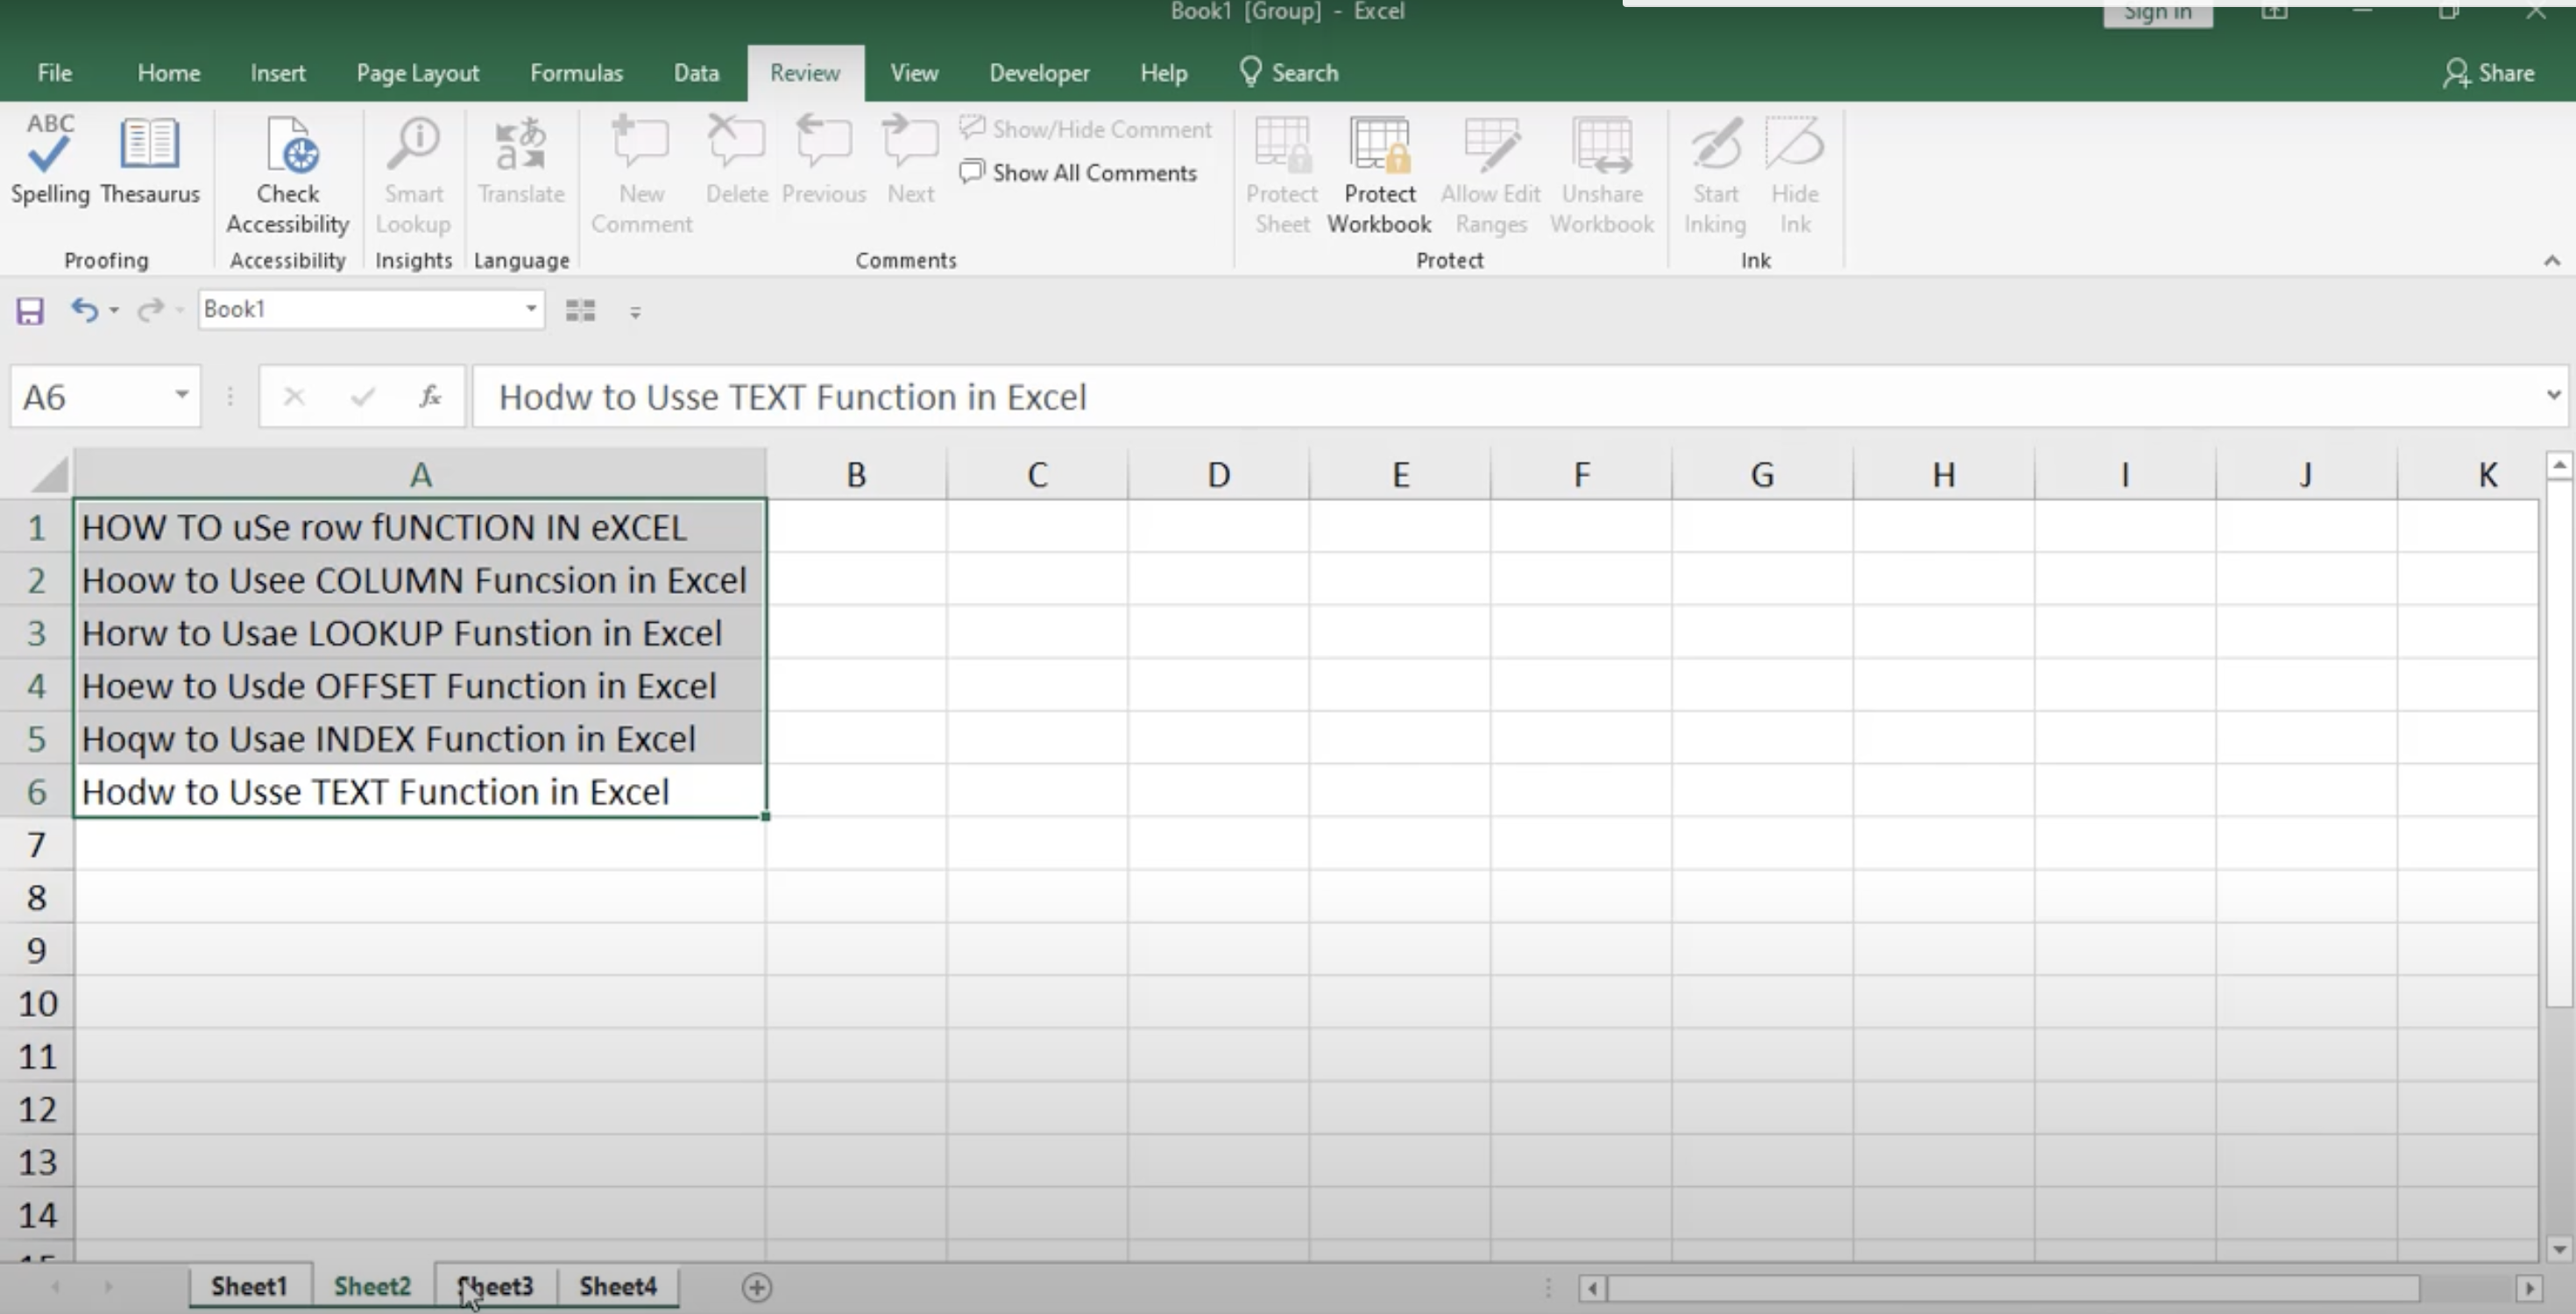Save workbook via quick access icon

coord(30,311)
